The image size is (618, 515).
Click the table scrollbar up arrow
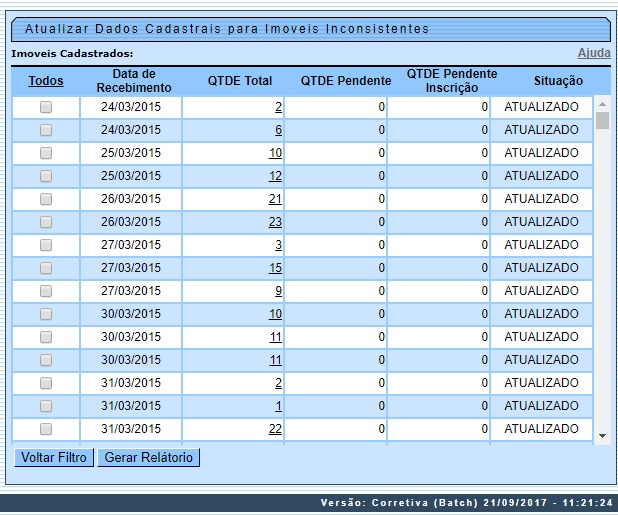tap(602, 103)
